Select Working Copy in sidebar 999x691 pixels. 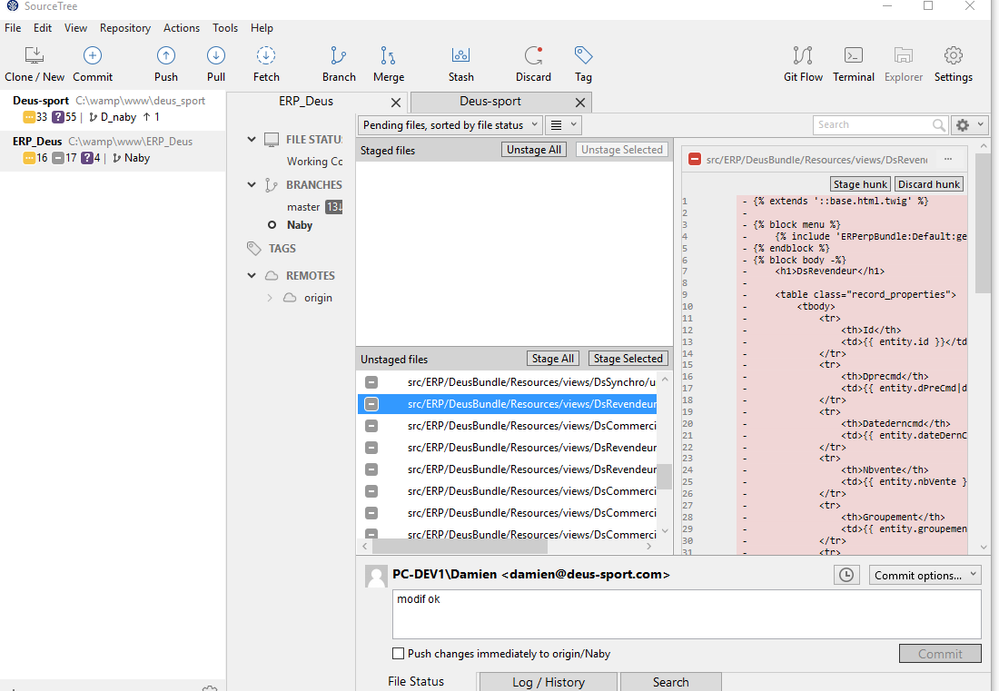pyautogui.click(x=315, y=162)
